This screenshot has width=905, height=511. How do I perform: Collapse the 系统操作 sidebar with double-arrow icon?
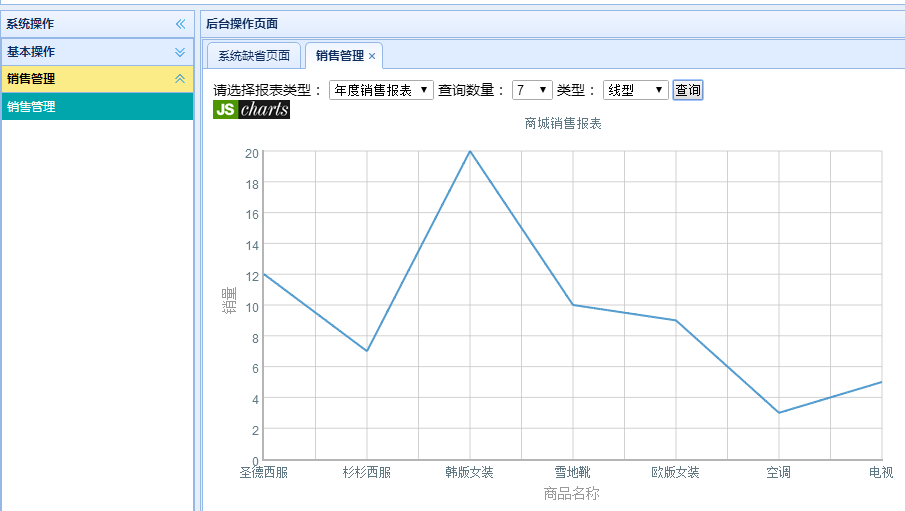(181, 24)
